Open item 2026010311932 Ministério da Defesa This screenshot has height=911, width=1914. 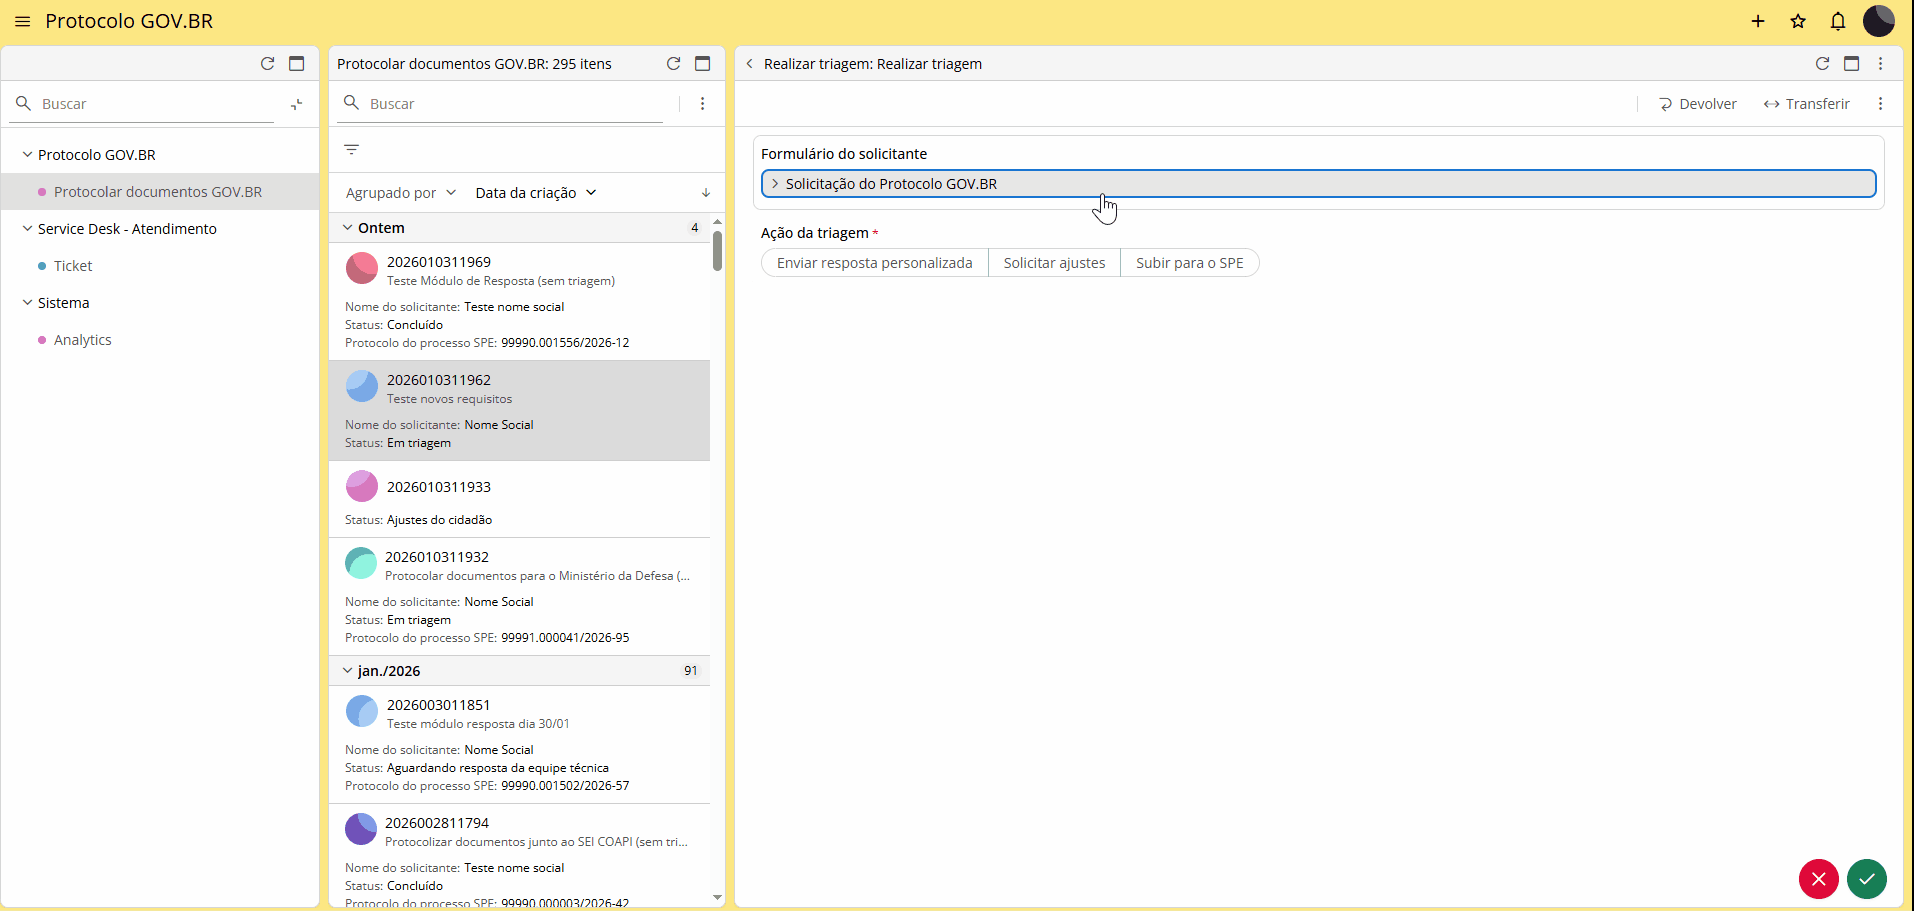(519, 597)
